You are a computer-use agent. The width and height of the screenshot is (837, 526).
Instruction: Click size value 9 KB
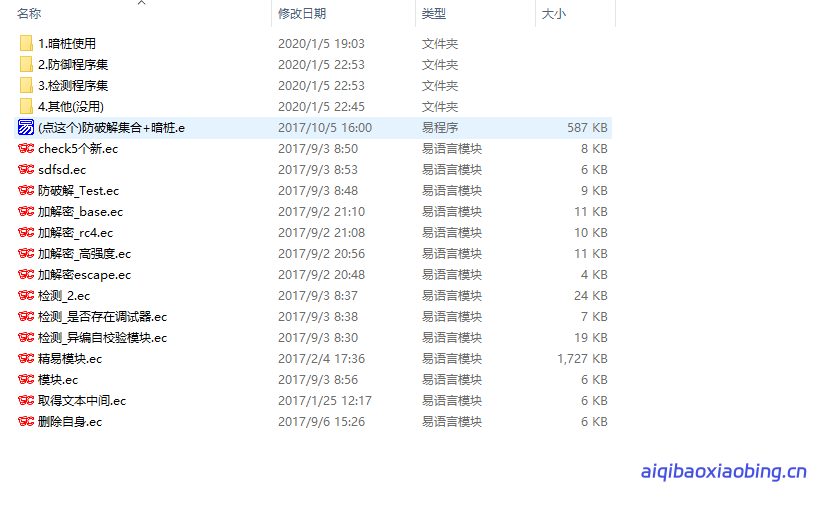[594, 191]
